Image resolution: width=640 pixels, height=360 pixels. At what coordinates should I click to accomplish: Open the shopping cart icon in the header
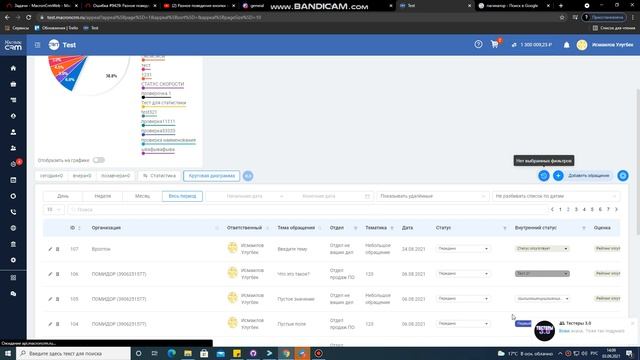pyautogui.click(x=495, y=44)
